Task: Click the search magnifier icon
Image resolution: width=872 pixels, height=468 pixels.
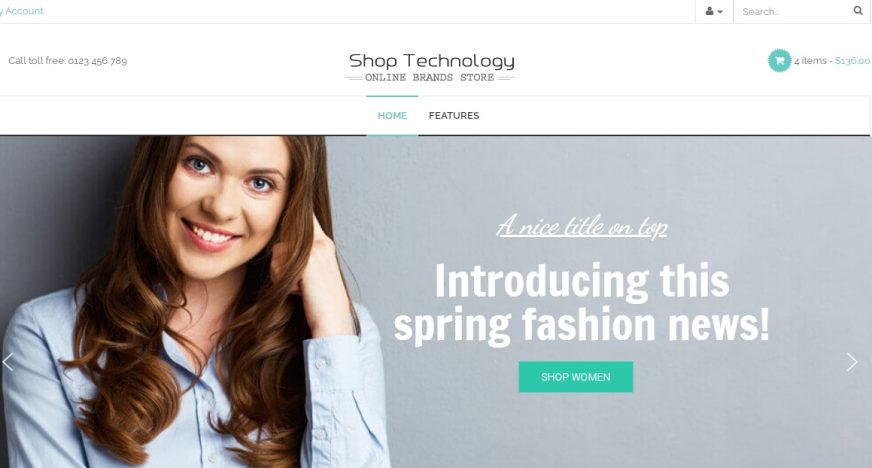Action: (x=858, y=11)
